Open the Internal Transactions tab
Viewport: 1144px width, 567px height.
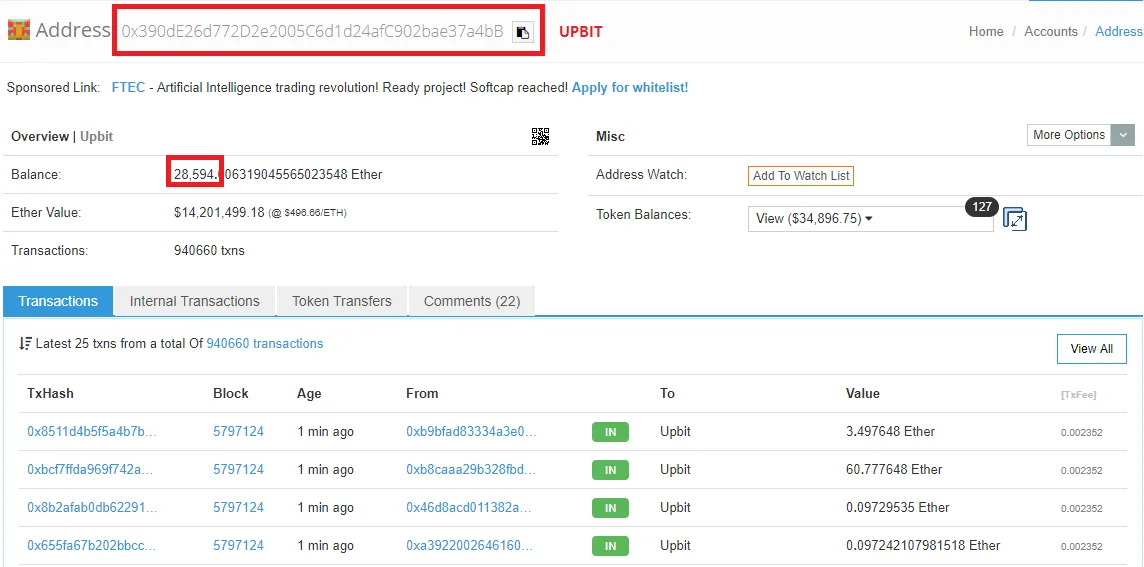tap(195, 301)
